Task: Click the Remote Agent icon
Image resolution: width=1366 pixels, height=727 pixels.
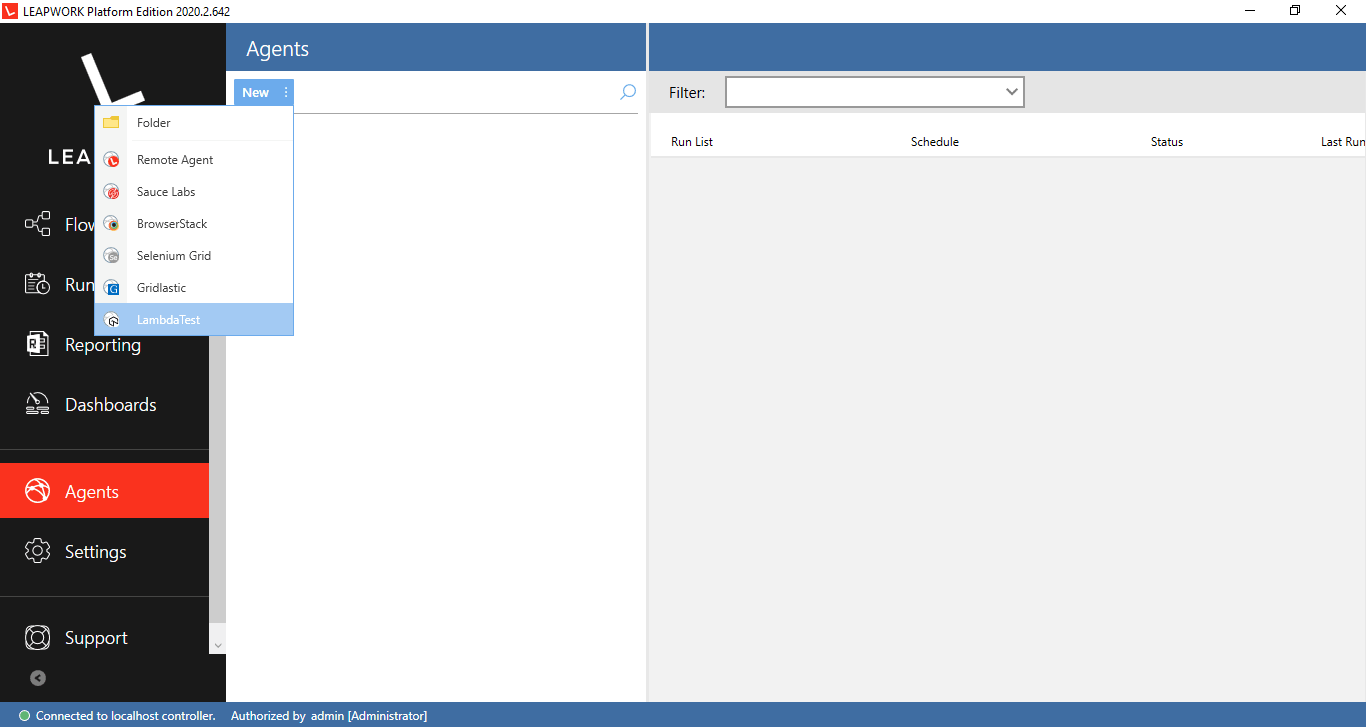Action: (112, 160)
